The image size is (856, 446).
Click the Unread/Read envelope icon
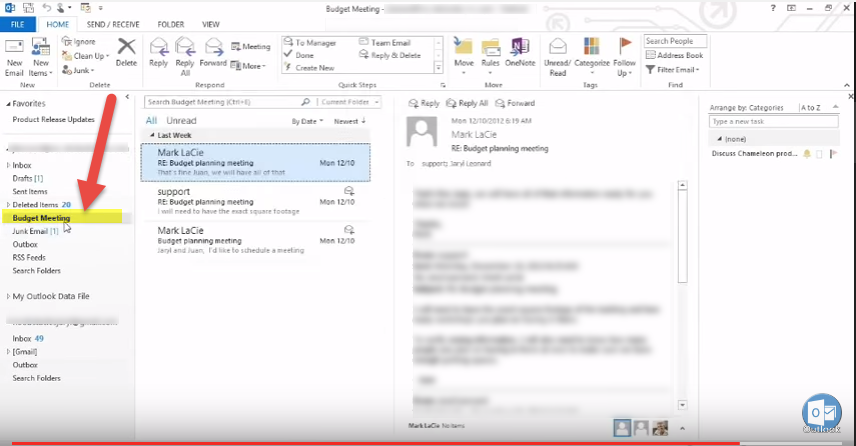click(x=558, y=50)
